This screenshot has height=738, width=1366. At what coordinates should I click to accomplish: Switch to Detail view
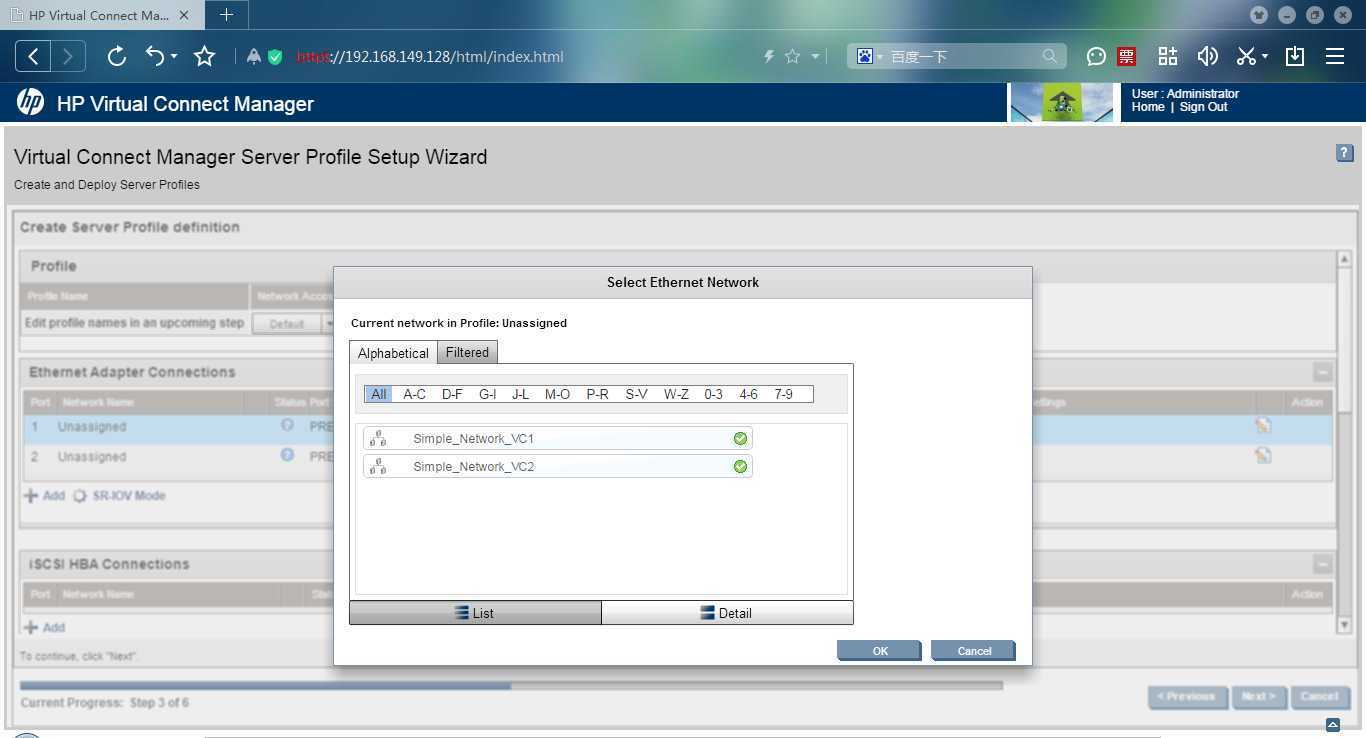pos(727,613)
